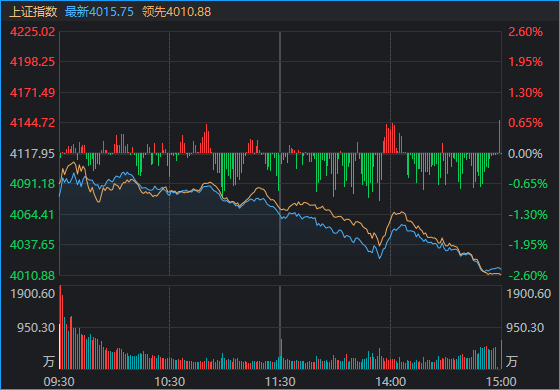Click the 09:30 opening time marker

59,382
